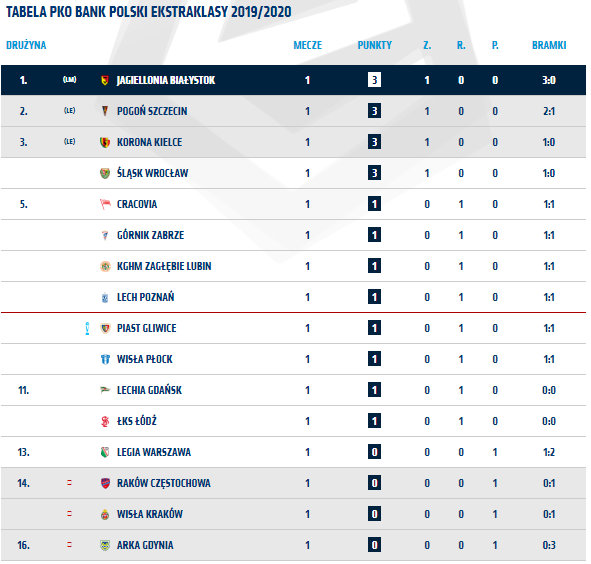The height and width of the screenshot is (564, 591).
Task: Click the Arka Gdynia club crest
Action: pyautogui.click(x=105, y=545)
